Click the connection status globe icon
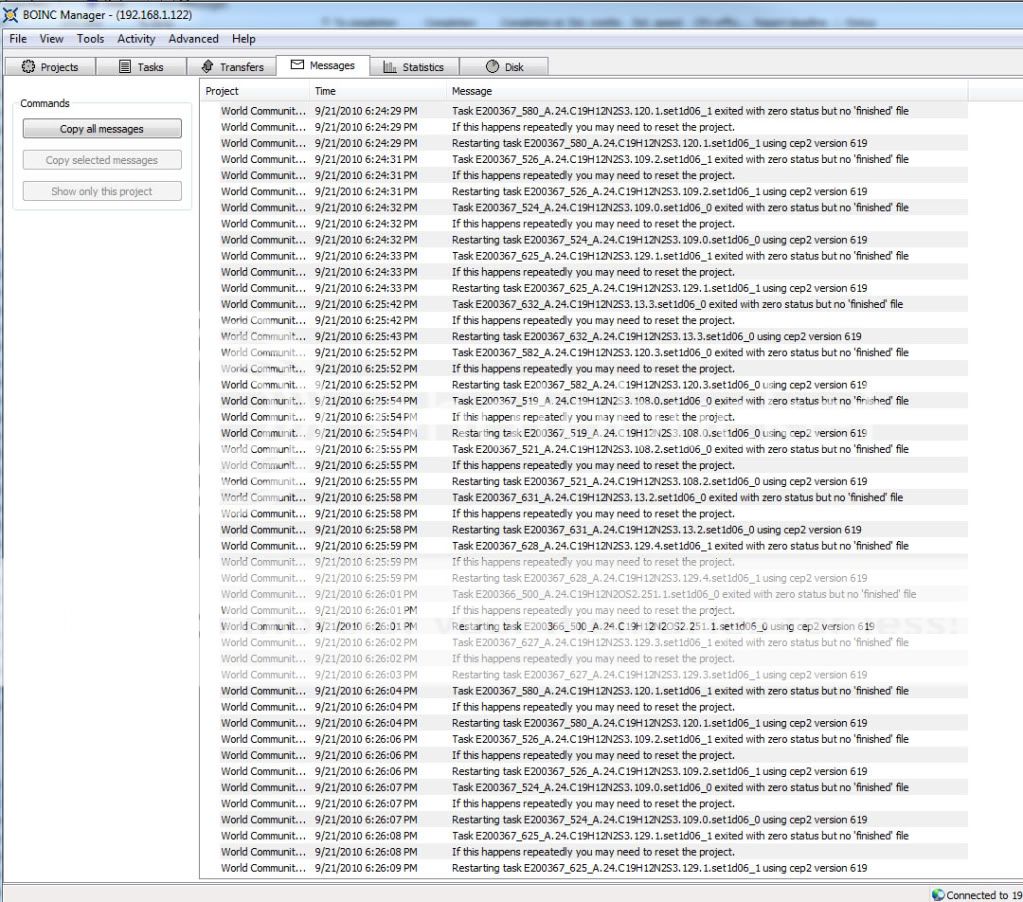The width and height of the screenshot is (1023, 902). click(x=938, y=895)
